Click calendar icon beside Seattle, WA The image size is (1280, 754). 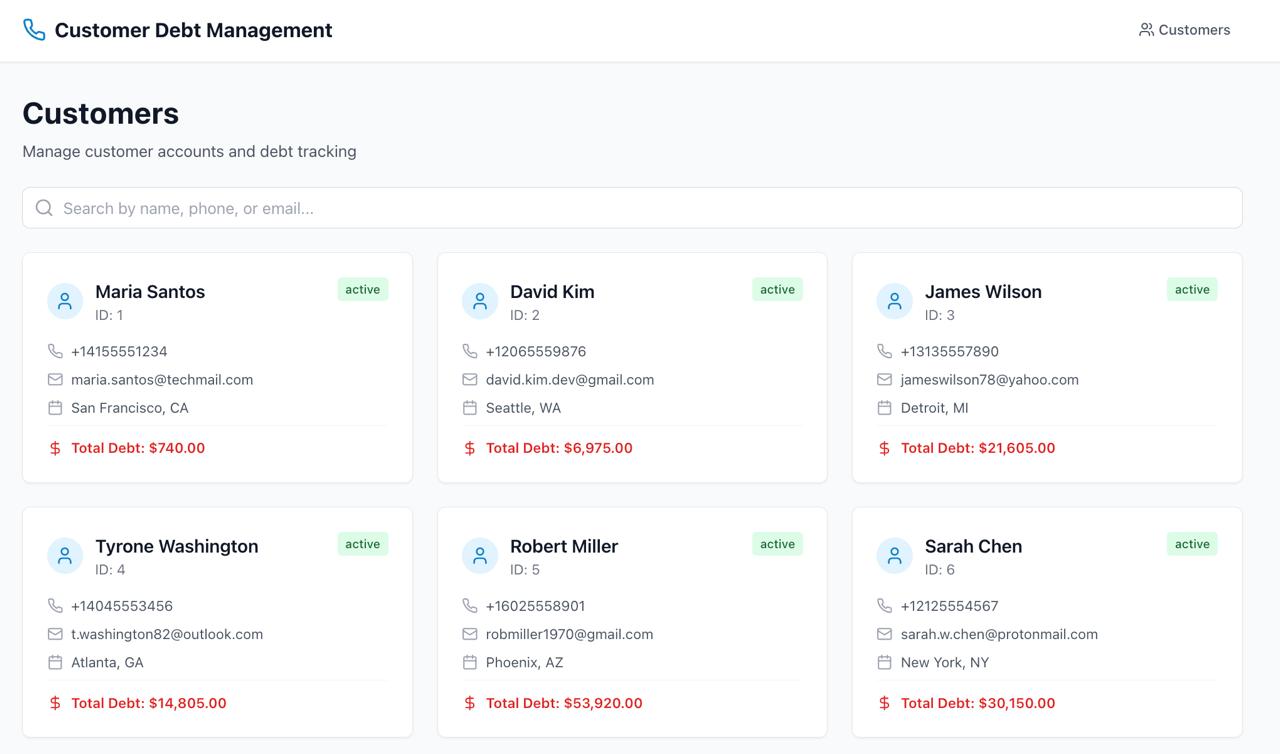[x=470, y=407]
